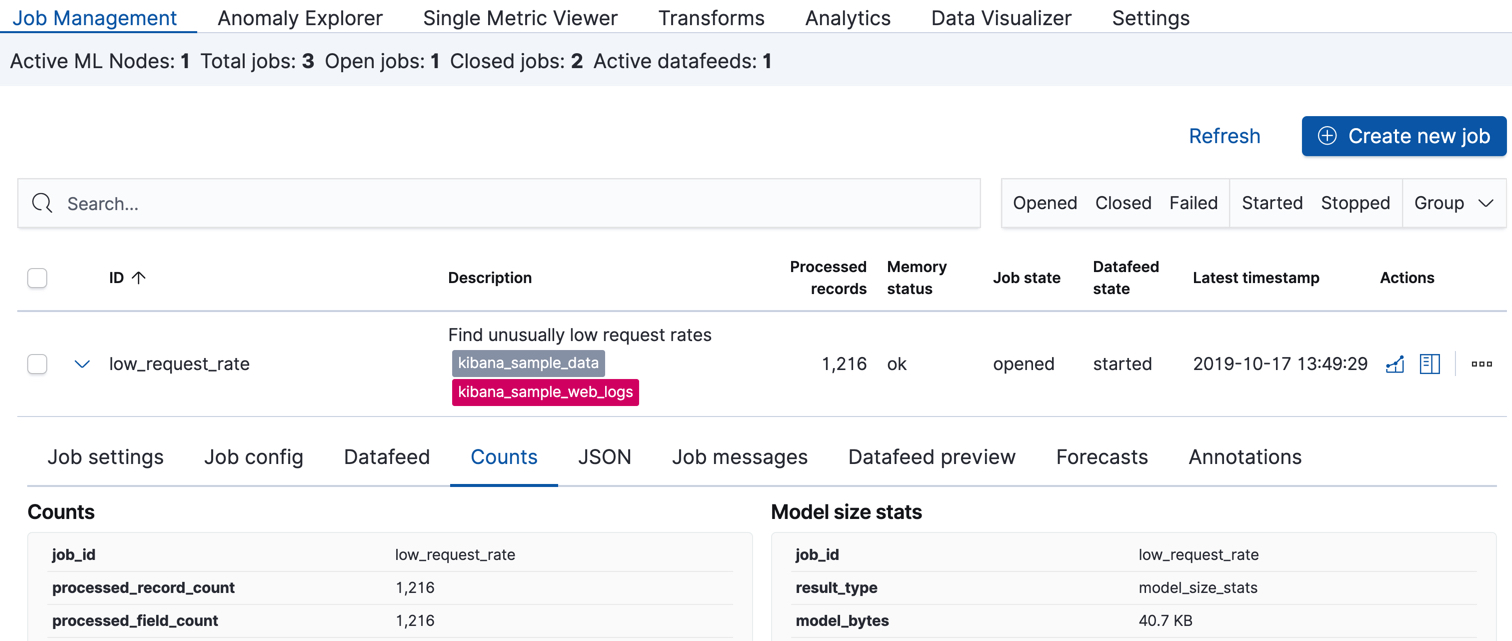The width and height of the screenshot is (1512, 641).
Task: Open the Datafeed preview tab
Action: point(931,457)
